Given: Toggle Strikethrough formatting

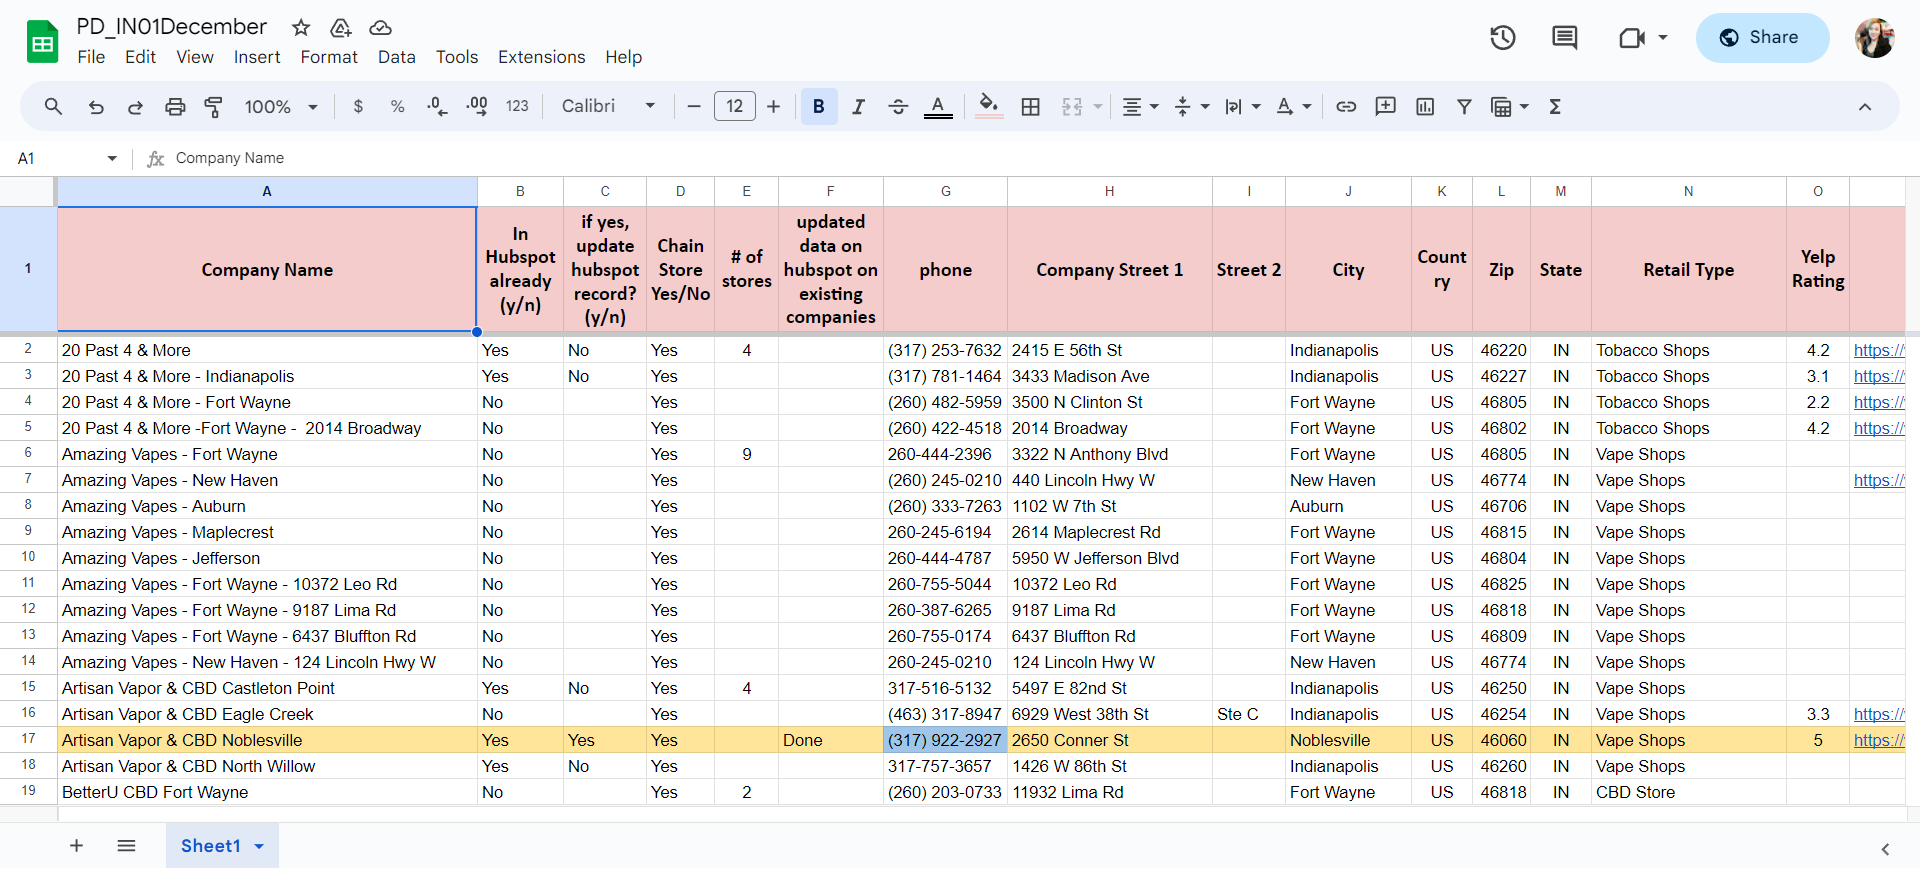Looking at the screenshot, I should 898,106.
